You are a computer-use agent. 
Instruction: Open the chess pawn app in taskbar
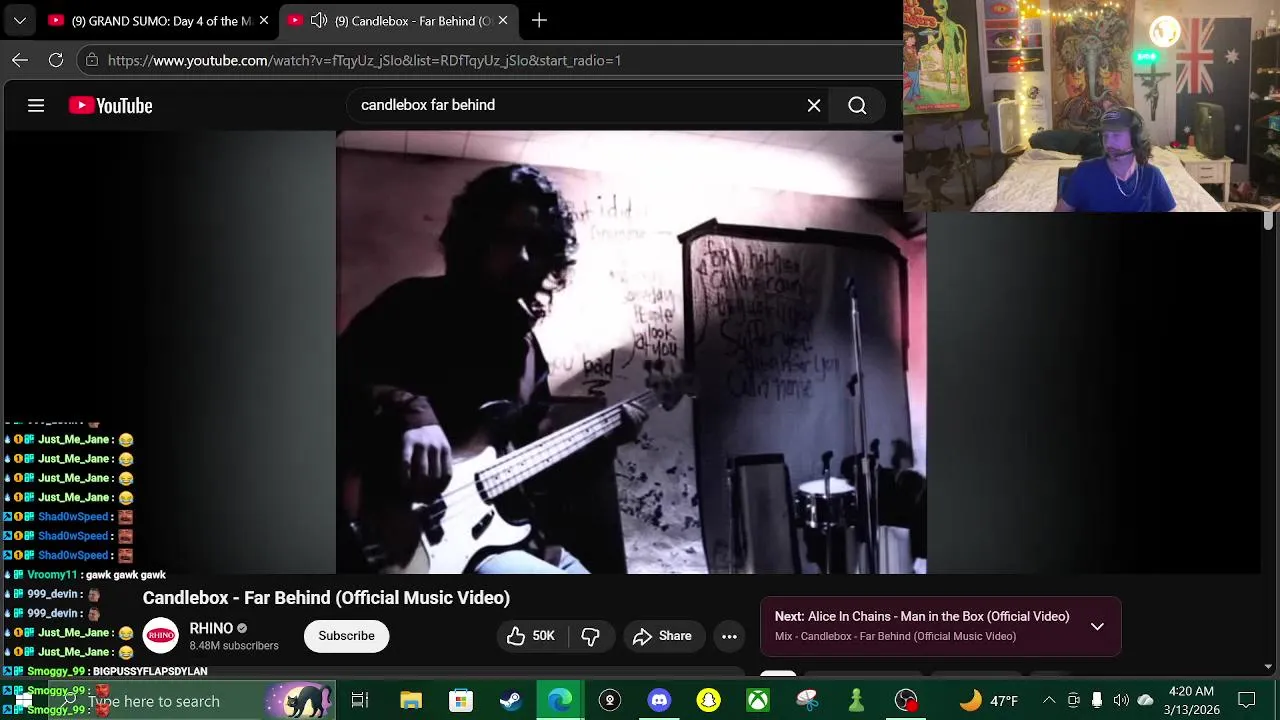[x=856, y=701]
